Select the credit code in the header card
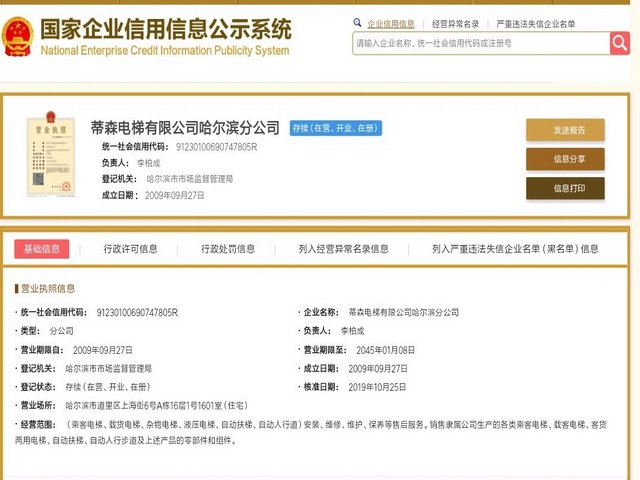 click(216, 147)
